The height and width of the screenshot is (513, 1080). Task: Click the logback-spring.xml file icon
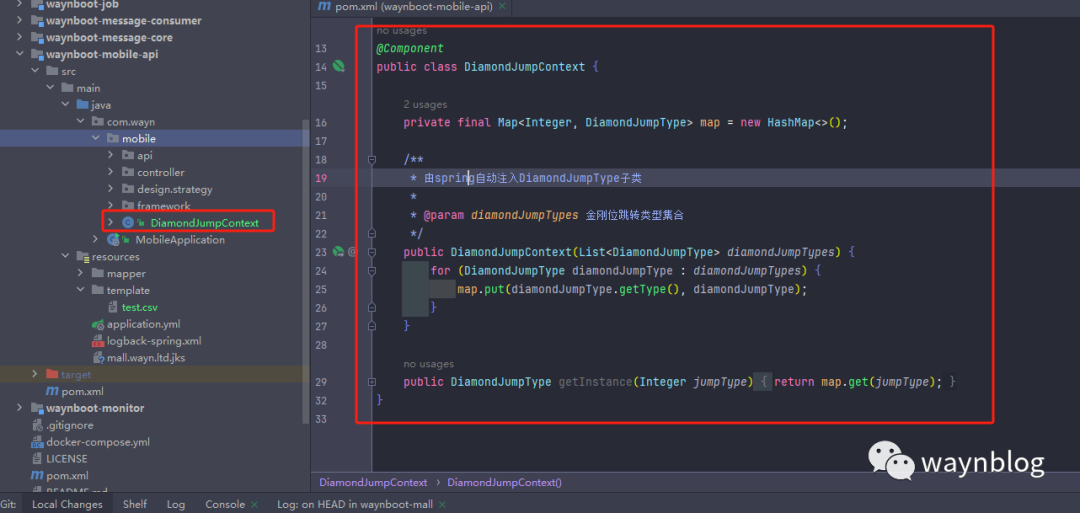tap(98, 341)
